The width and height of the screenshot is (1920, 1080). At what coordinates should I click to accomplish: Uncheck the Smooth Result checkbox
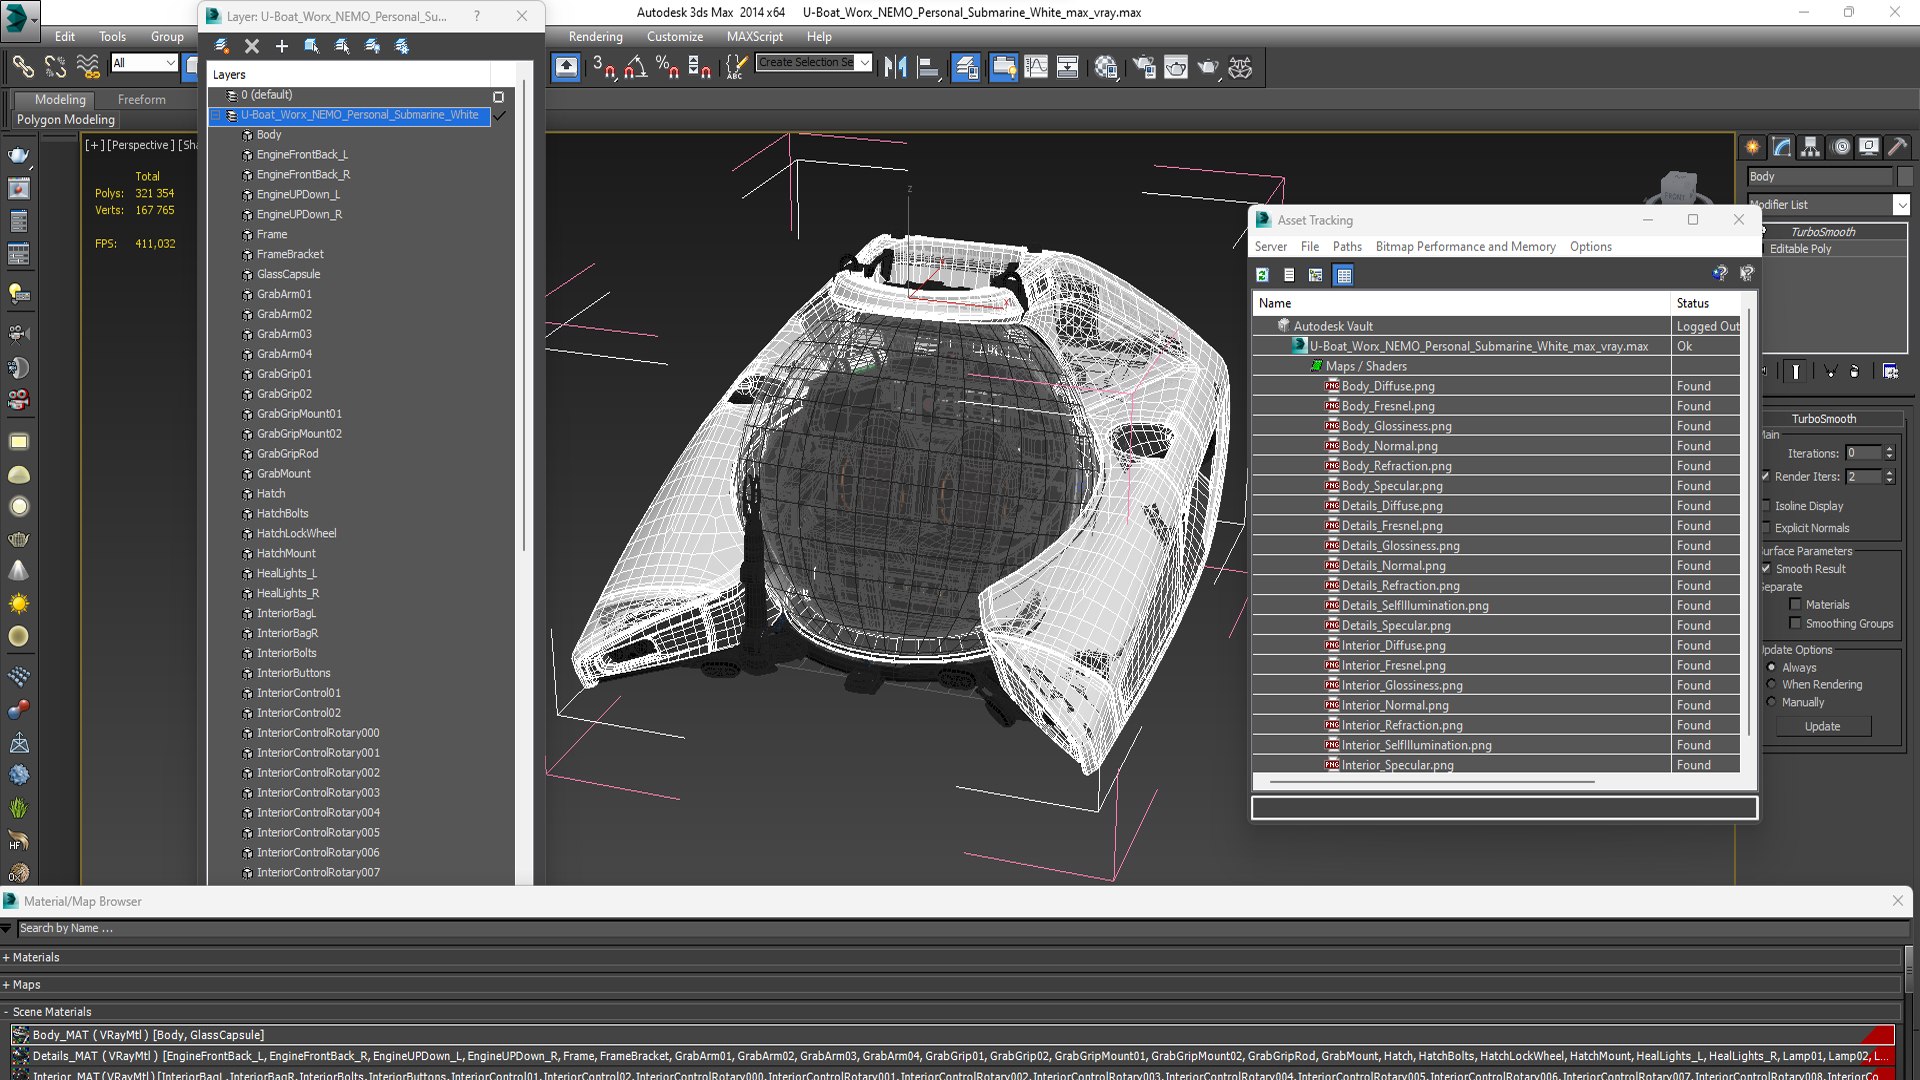1766,569
